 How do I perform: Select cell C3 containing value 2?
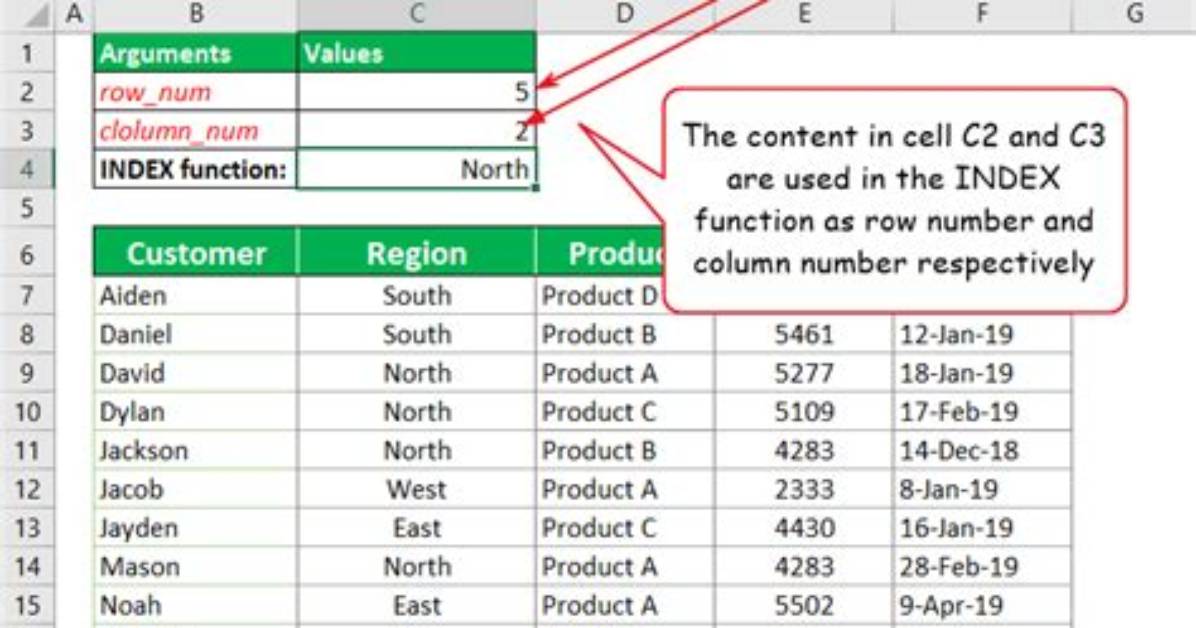pyautogui.click(x=416, y=130)
